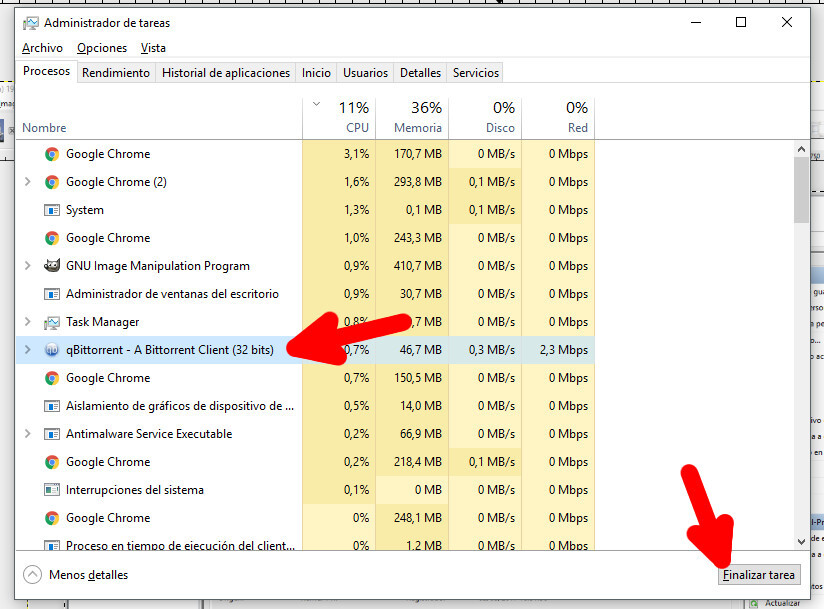Switch to the Detalles tab
This screenshot has width=824, height=609.
tap(420, 73)
